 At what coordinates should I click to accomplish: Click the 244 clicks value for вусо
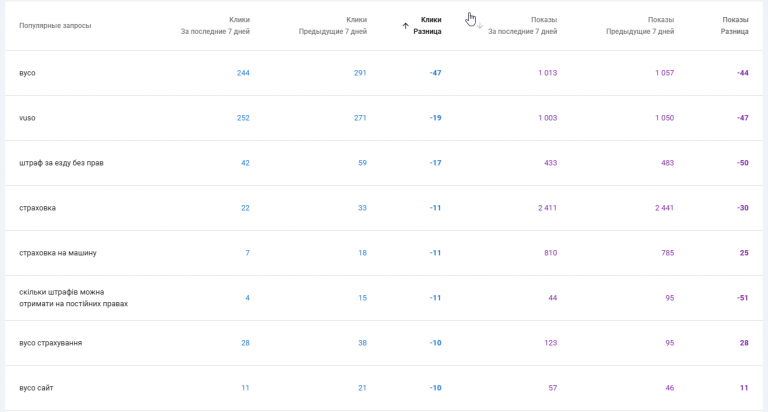[x=243, y=73]
